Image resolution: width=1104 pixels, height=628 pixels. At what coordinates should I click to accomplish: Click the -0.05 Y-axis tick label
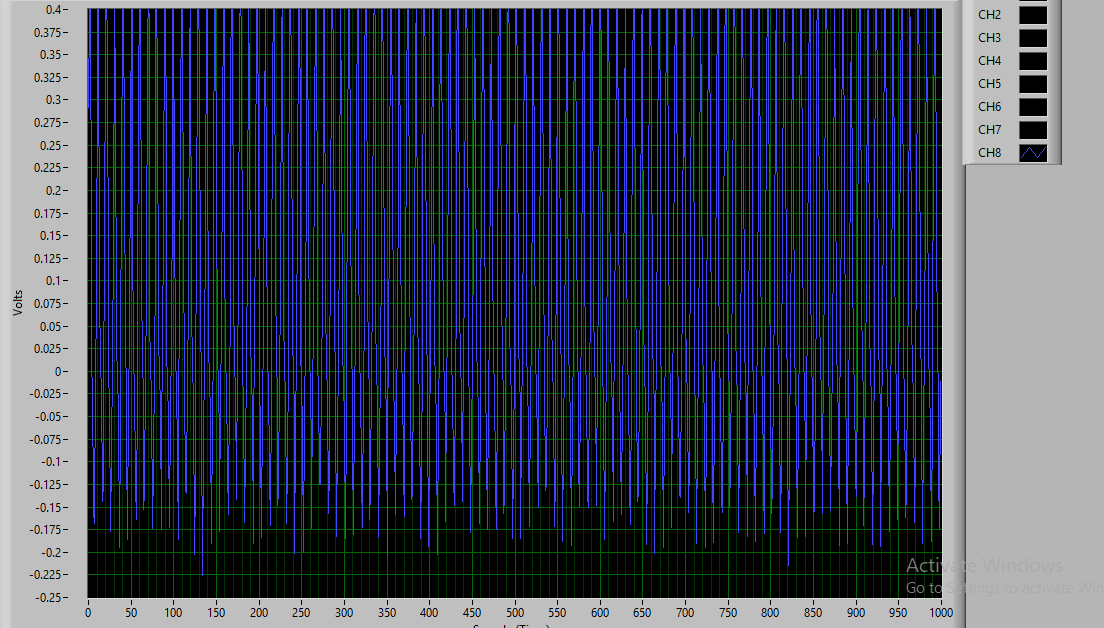[49, 417]
